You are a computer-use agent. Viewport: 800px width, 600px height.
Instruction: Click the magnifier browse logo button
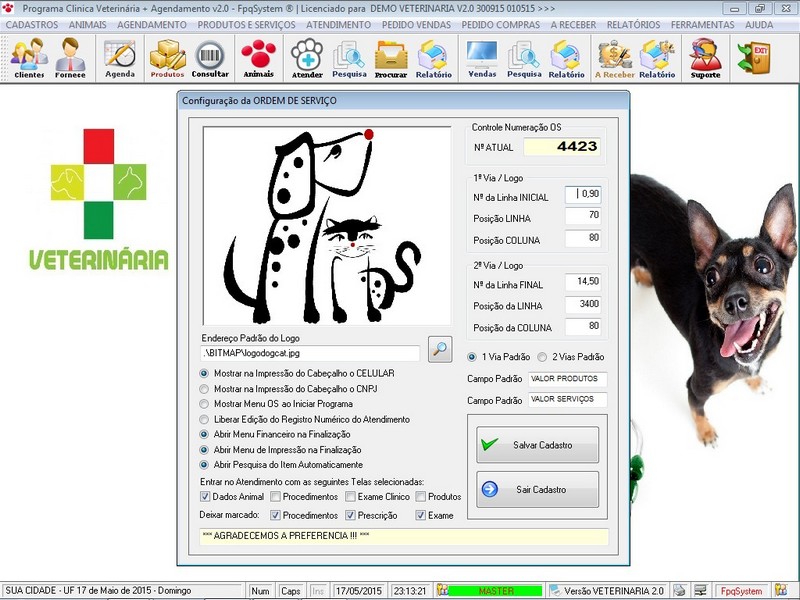click(x=440, y=349)
